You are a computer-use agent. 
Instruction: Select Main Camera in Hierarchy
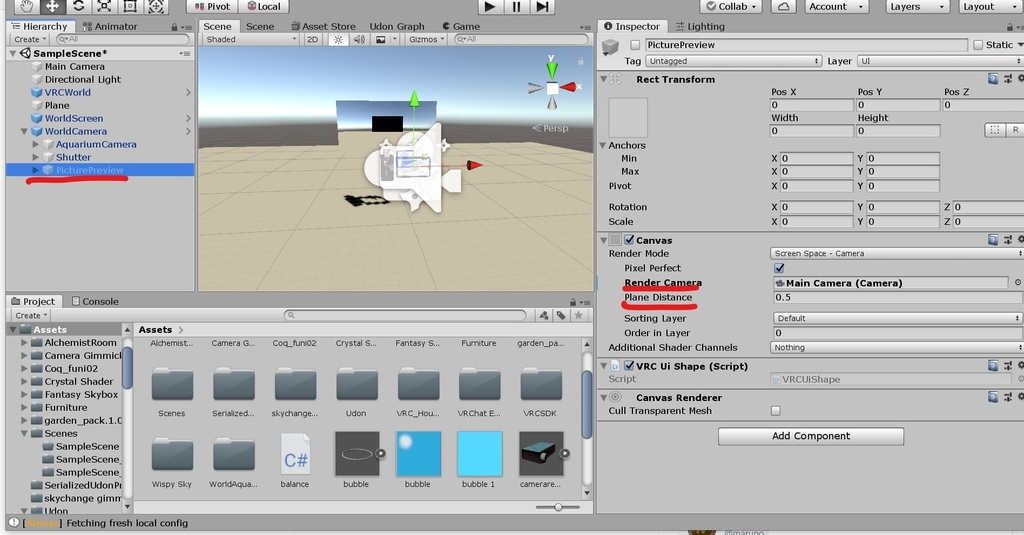pos(74,66)
